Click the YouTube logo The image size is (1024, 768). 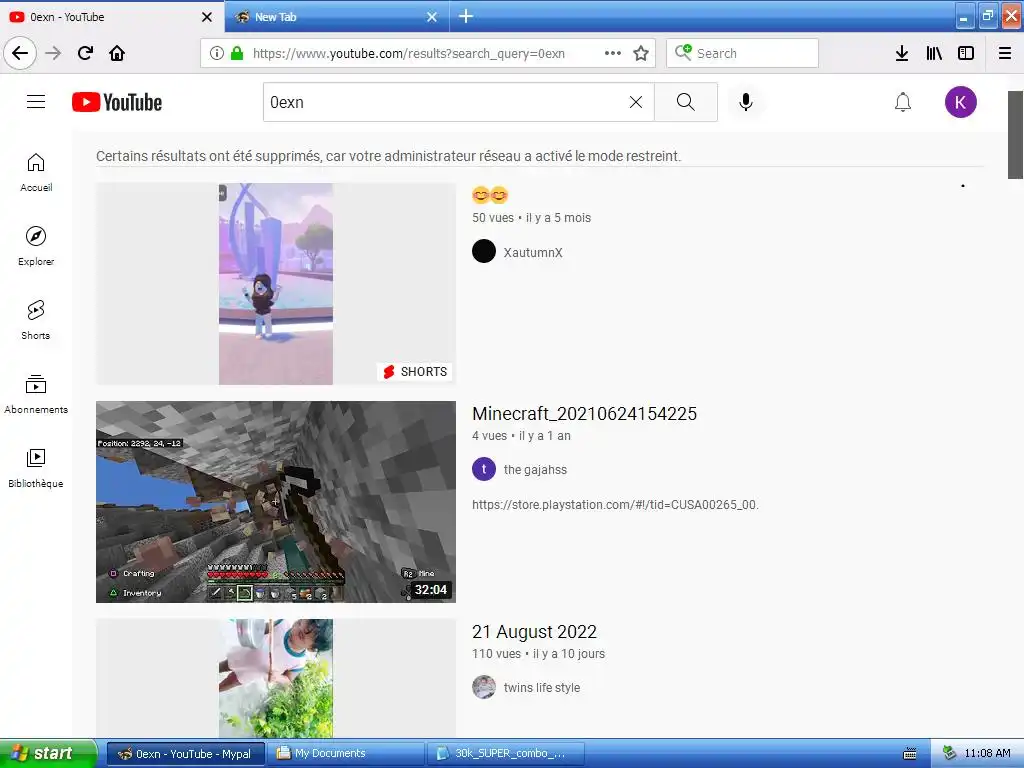117,102
